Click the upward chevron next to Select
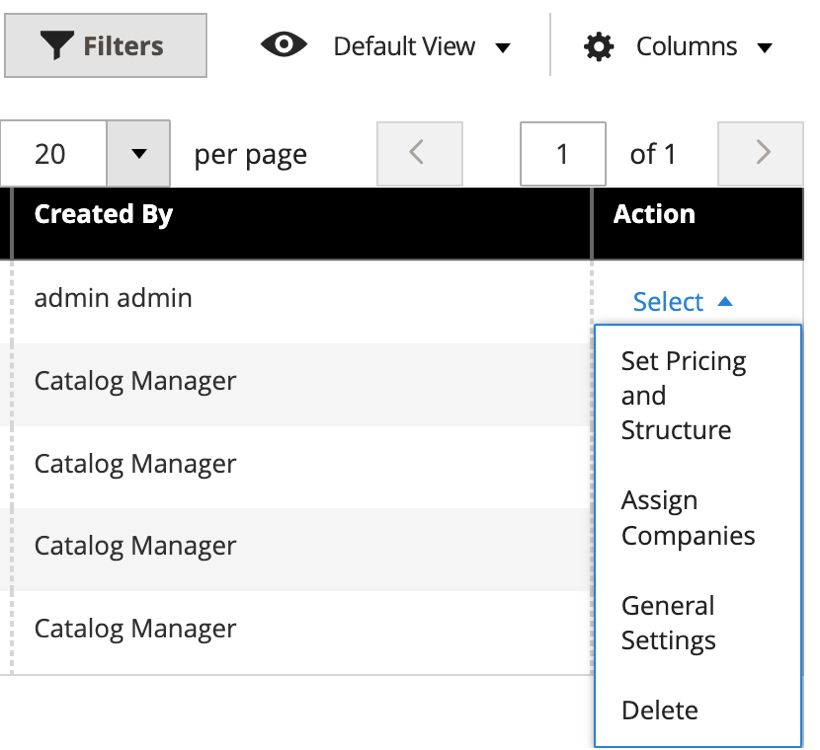This screenshot has width=820, height=750. coord(727,300)
